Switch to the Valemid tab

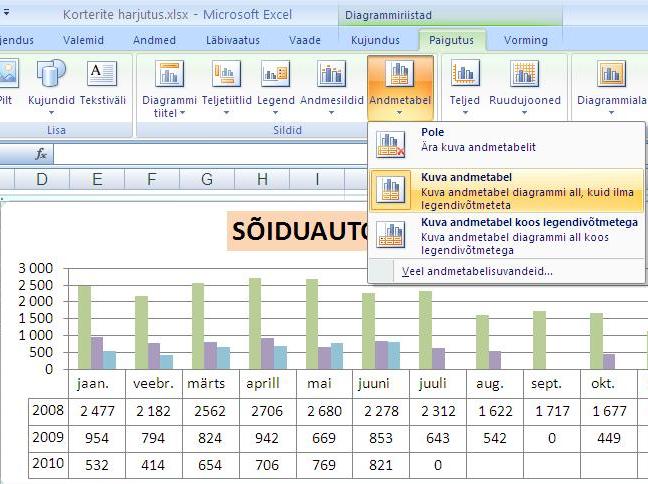point(83,40)
